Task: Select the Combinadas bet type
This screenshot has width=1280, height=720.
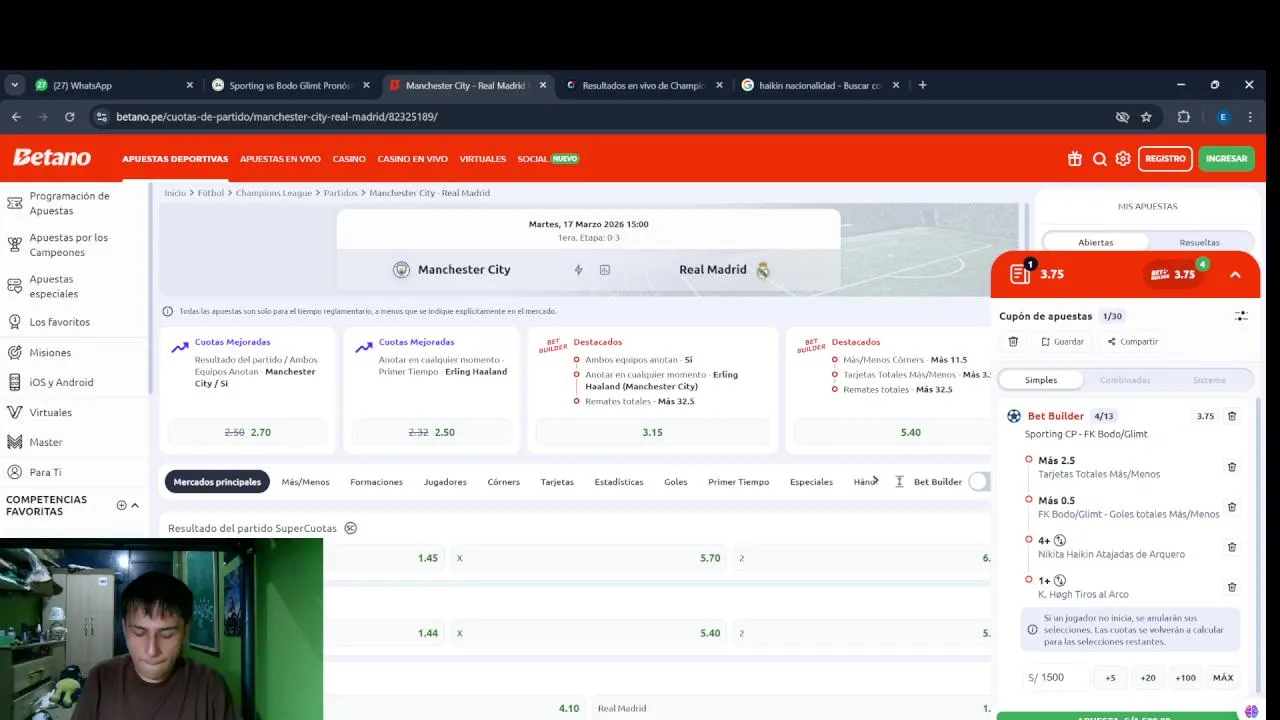Action: (x=1125, y=380)
